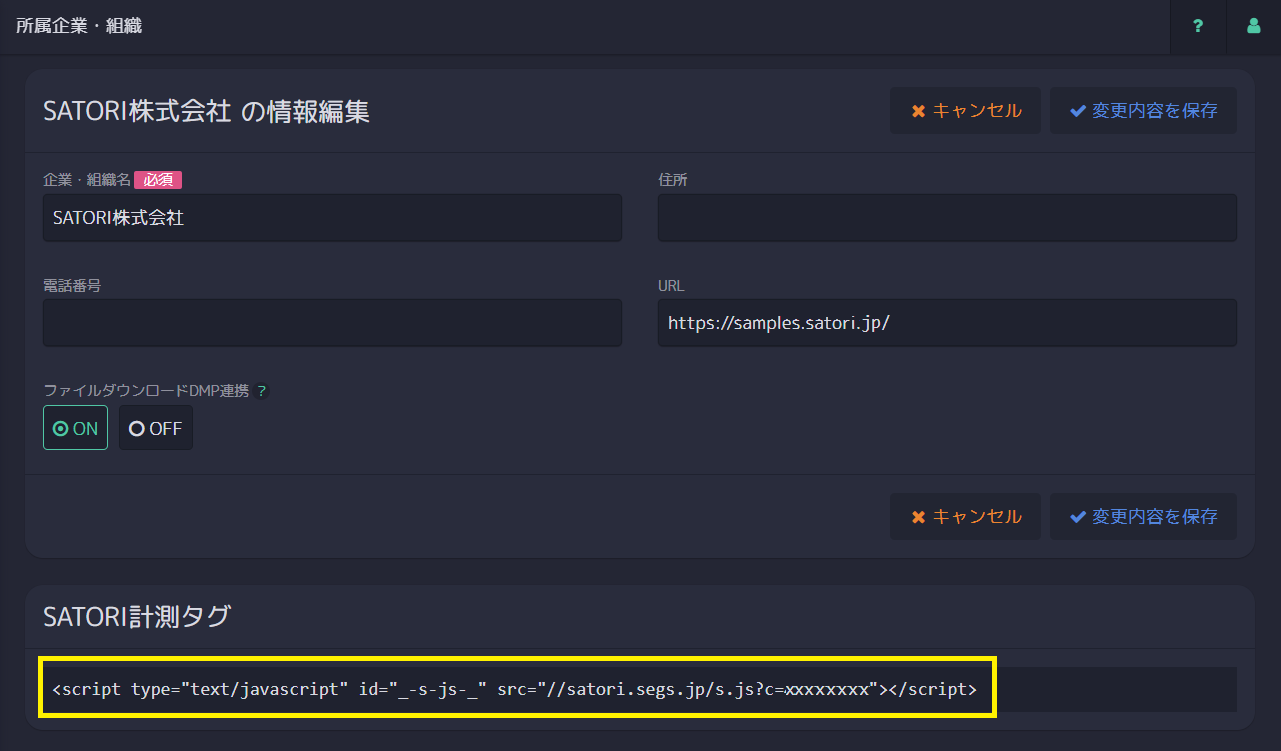Image resolution: width=1281 pixels, height=751 pixels.
Task: Click the SATORI計測タグ section heading
Action: 137,617
